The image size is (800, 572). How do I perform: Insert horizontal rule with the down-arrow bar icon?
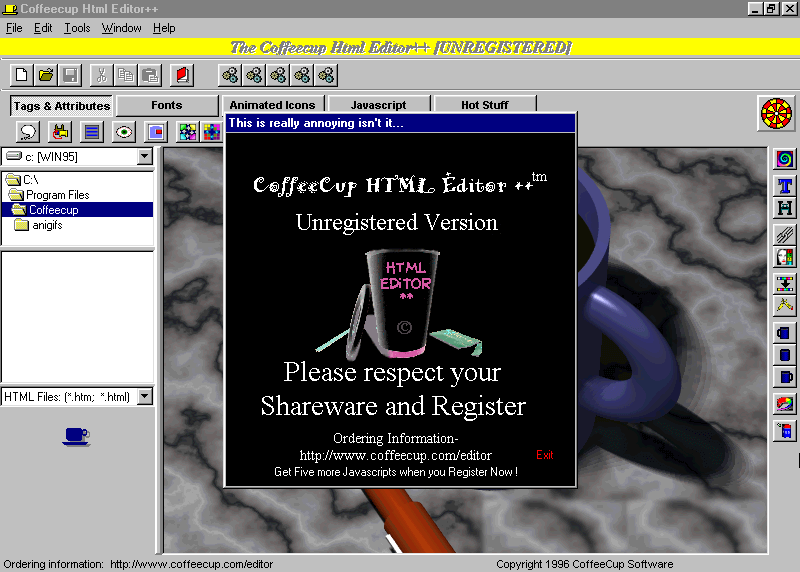[785, 283]
